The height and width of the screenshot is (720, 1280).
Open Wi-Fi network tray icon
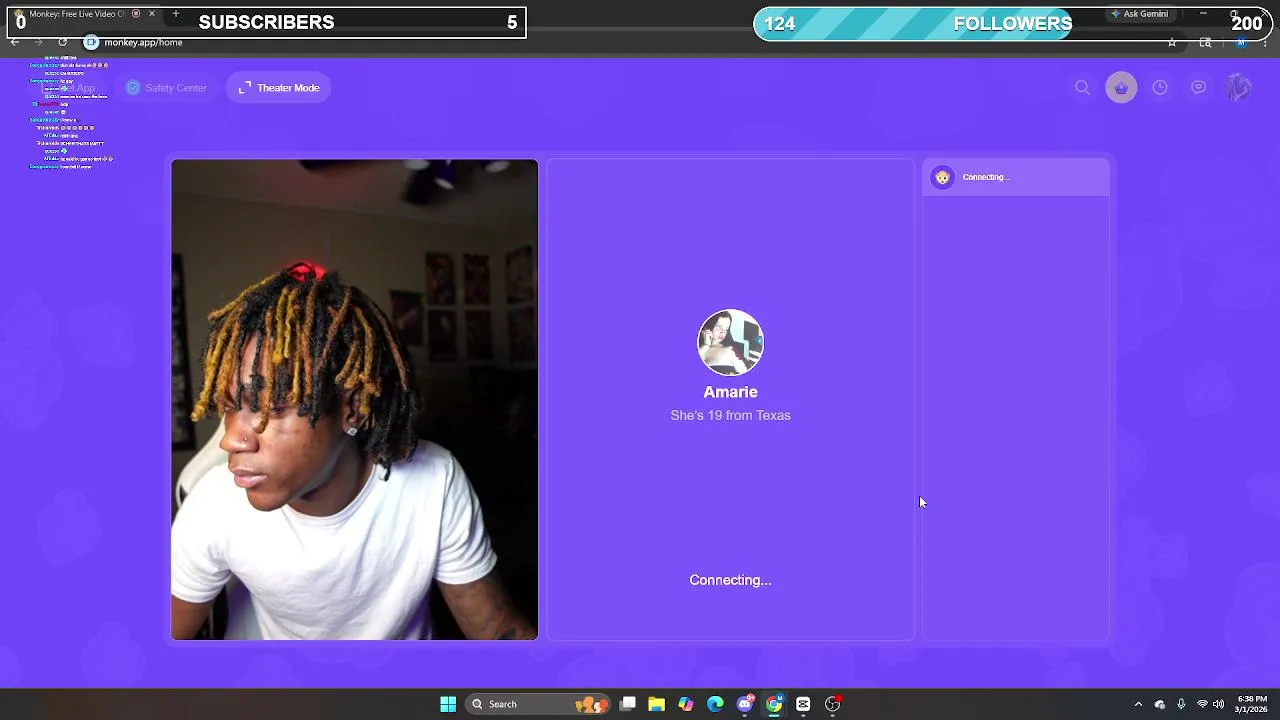[1202, 704]
